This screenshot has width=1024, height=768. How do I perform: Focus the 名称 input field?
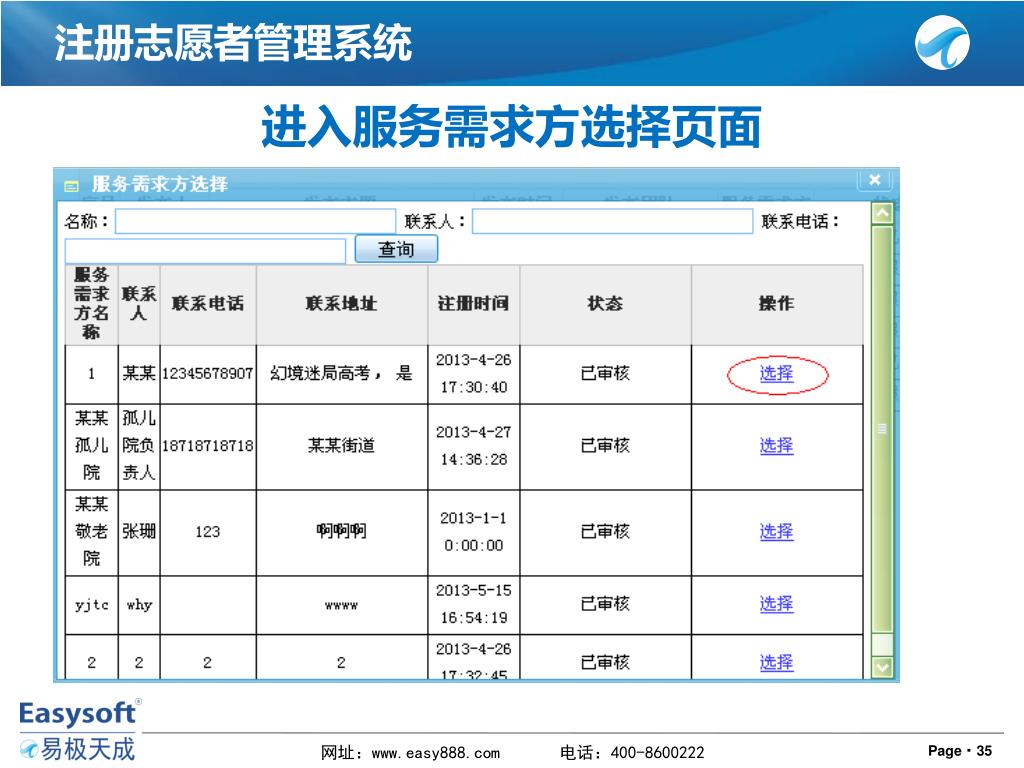(255, 221)
